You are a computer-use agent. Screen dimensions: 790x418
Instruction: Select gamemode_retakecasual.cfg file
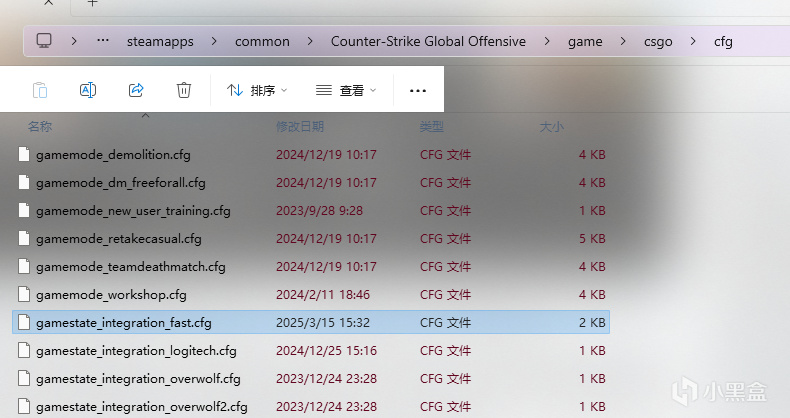tap(311, 239)
